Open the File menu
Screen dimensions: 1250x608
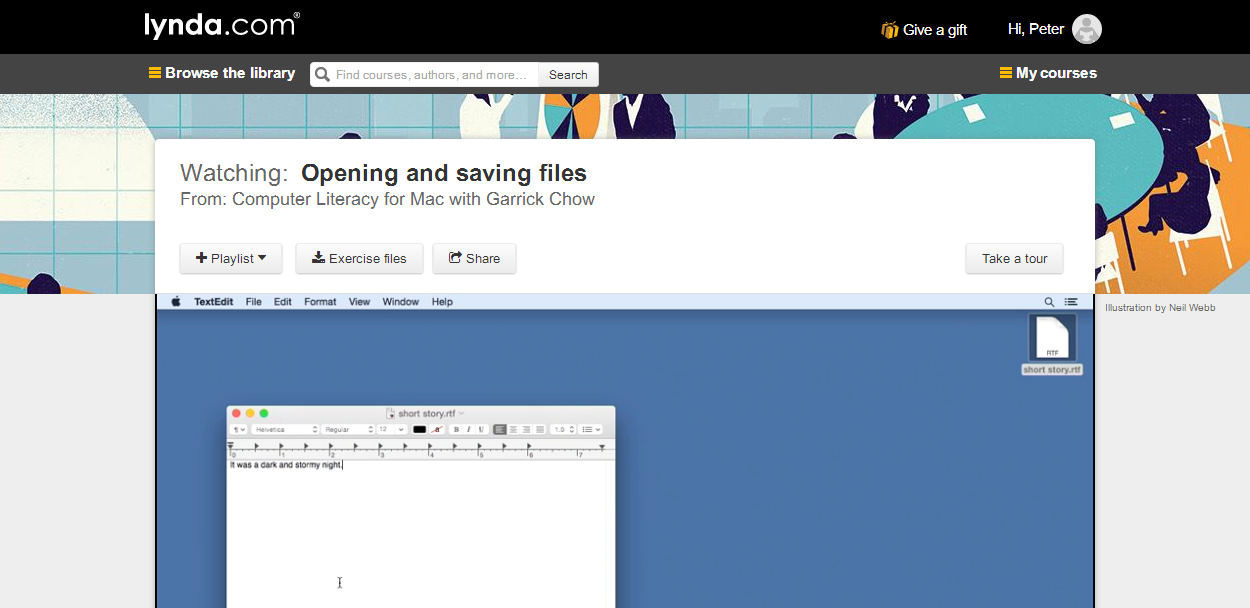tap(254, 301)
